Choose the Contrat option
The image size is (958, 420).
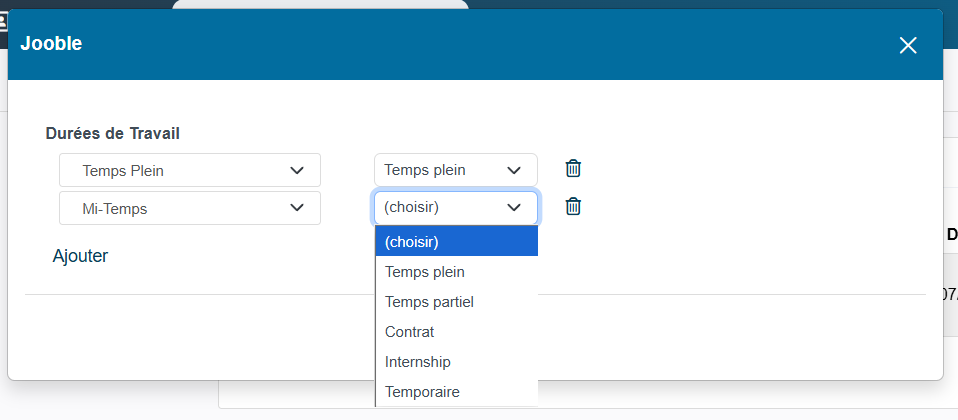coord(456,331)
